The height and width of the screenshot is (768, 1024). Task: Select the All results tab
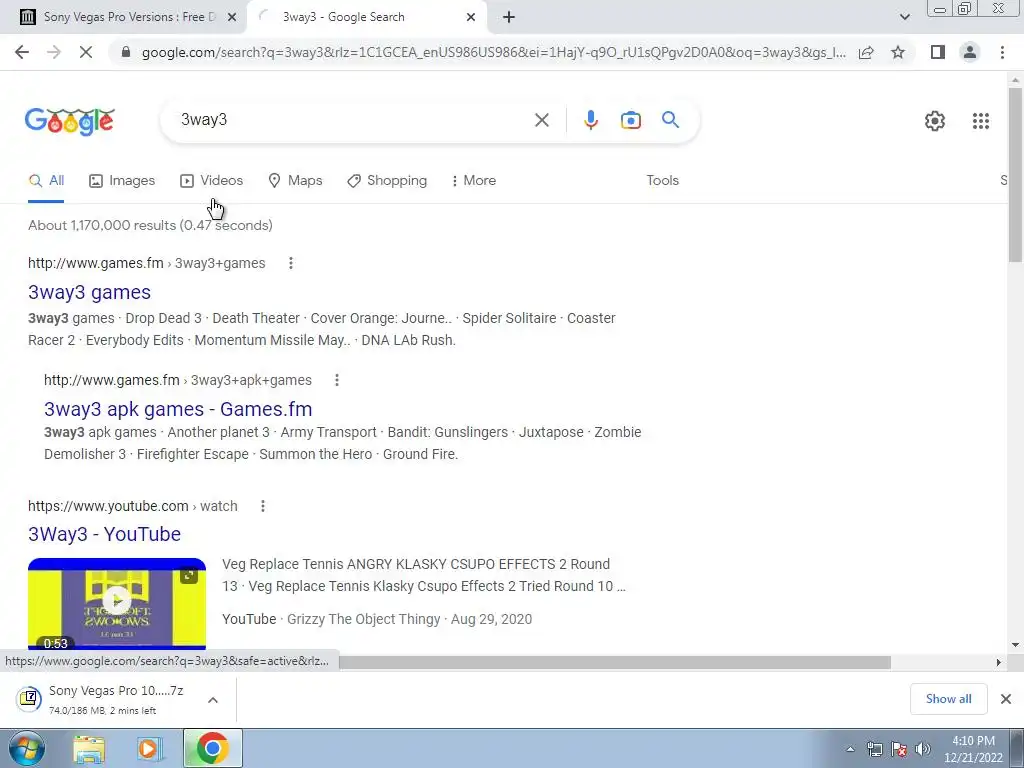pos(46,181)
